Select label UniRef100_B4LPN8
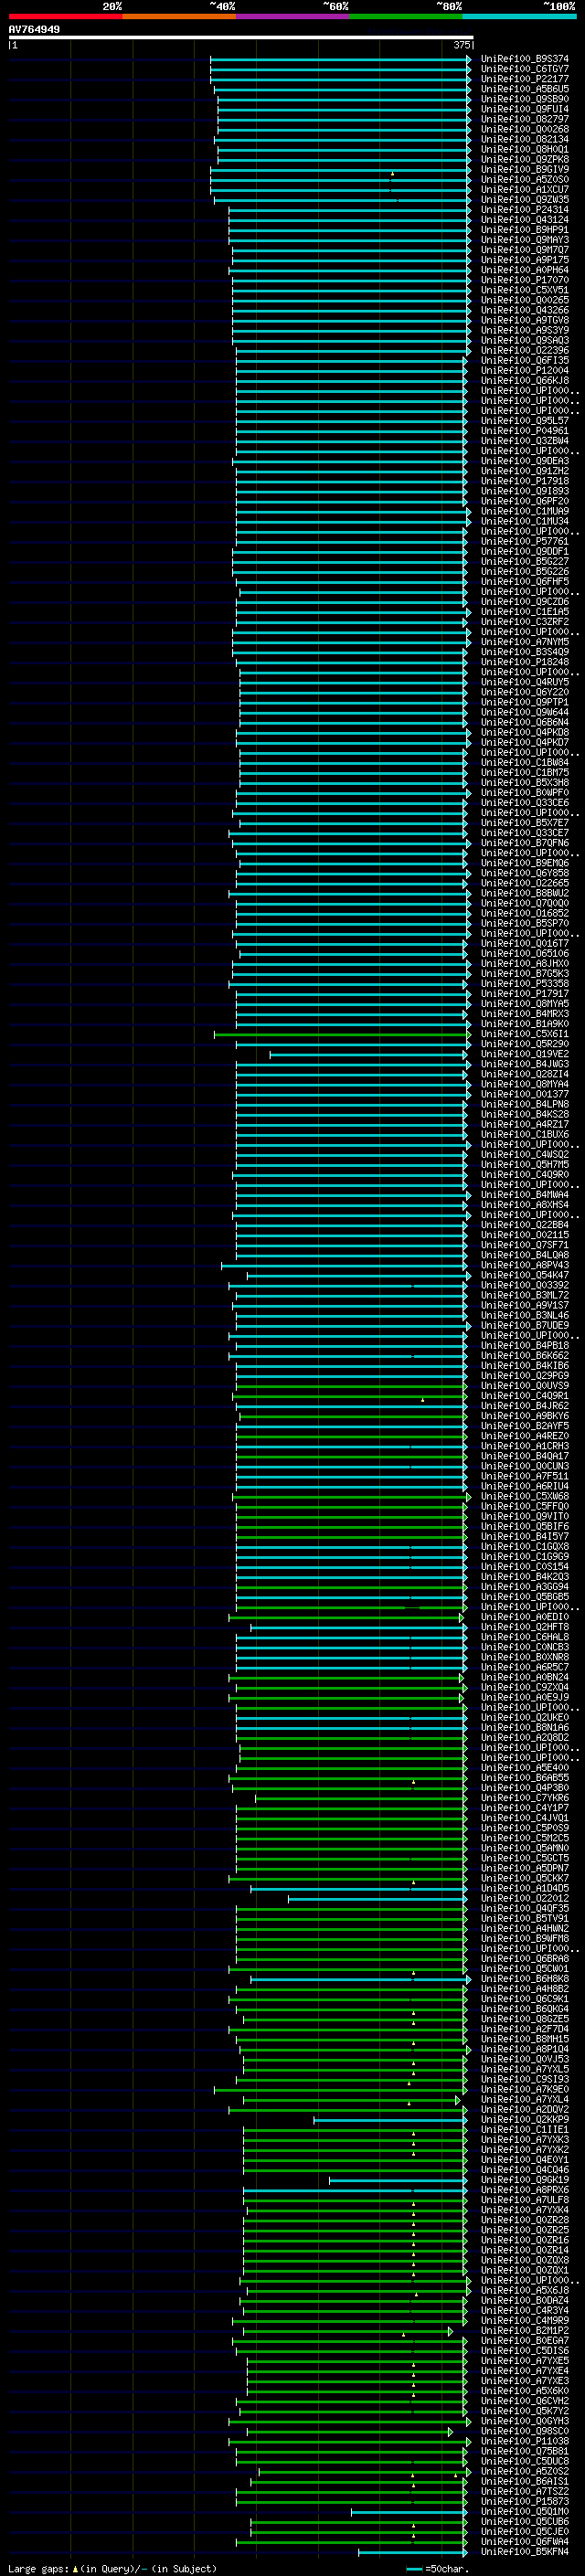 tap(525, 1104)
